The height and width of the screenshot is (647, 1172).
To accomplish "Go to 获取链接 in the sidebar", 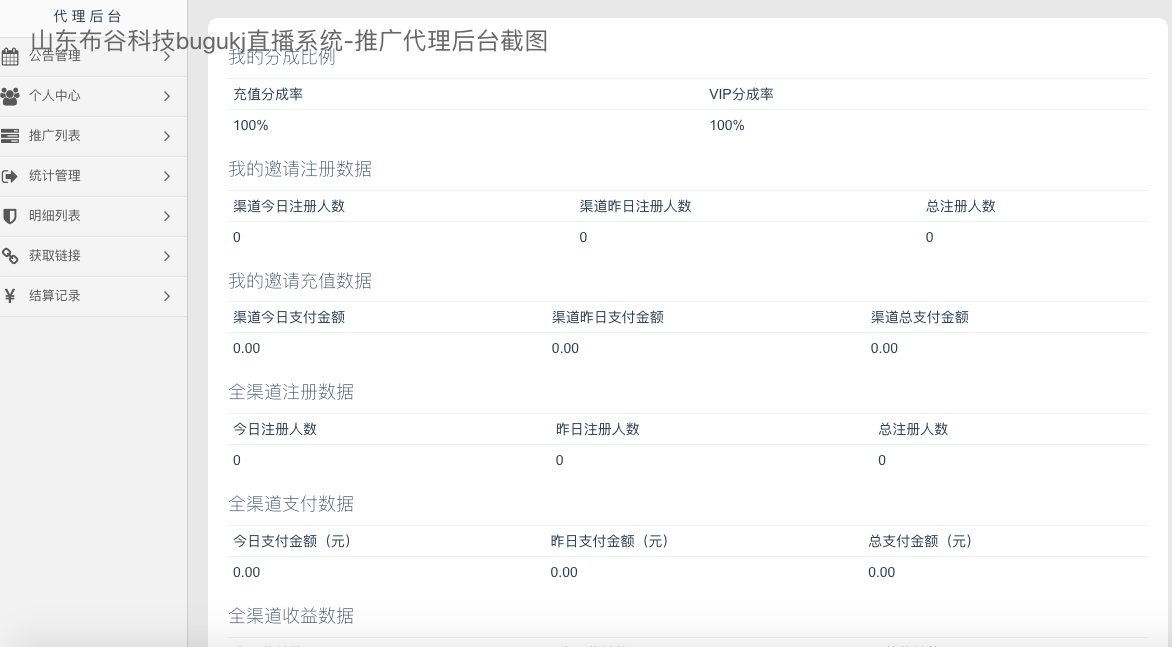I will point(55,256).
